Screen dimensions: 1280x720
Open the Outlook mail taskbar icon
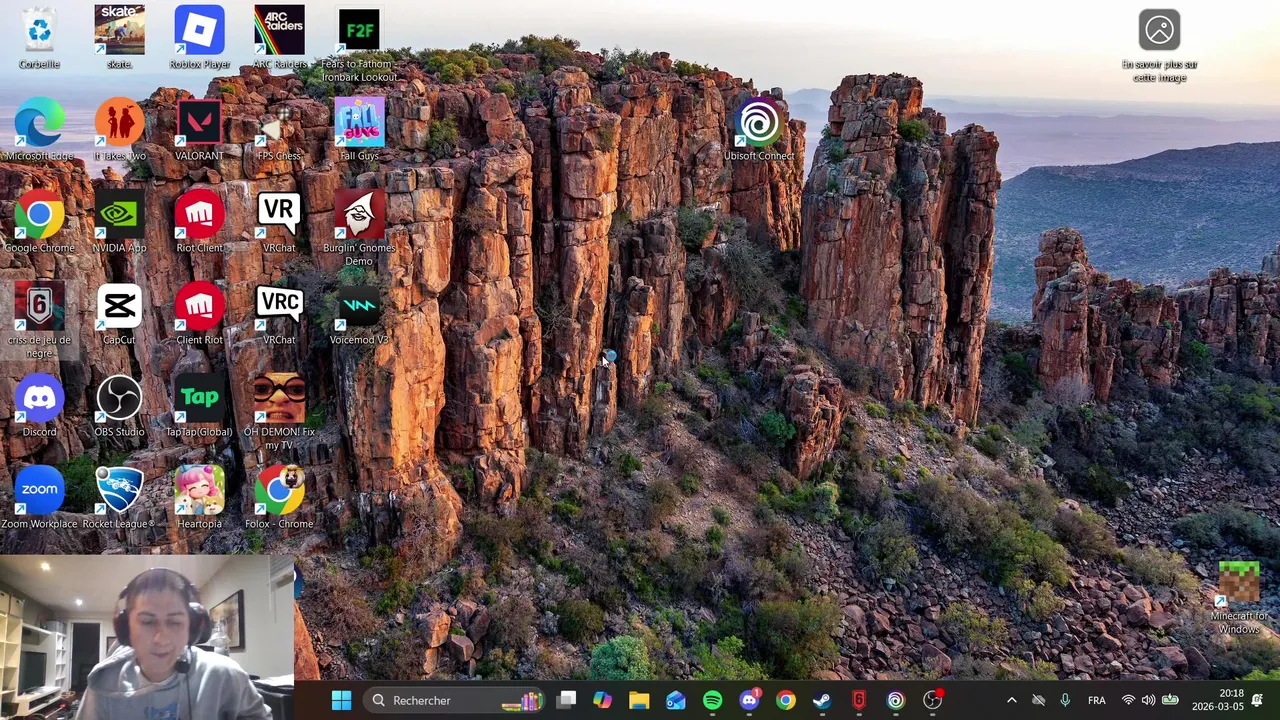tap(676, 700)
